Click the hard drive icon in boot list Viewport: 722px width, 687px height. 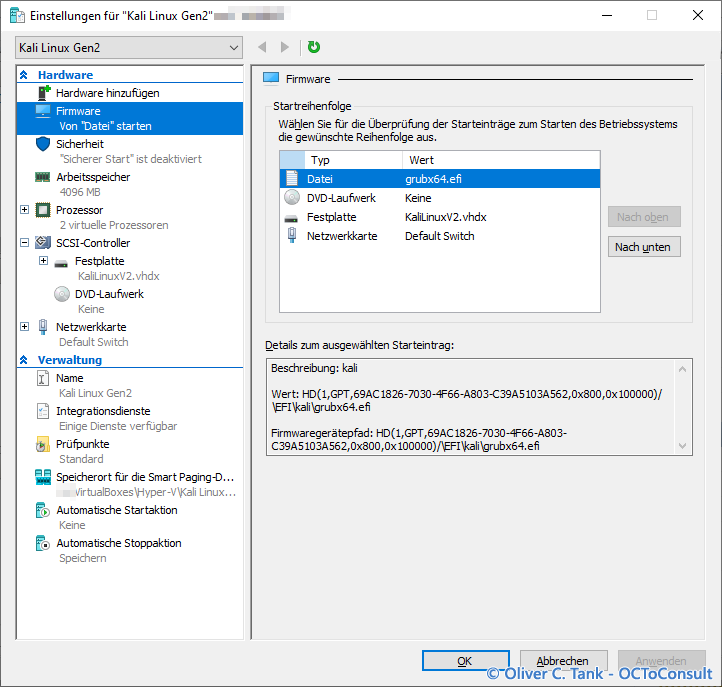tap(291, 219)
